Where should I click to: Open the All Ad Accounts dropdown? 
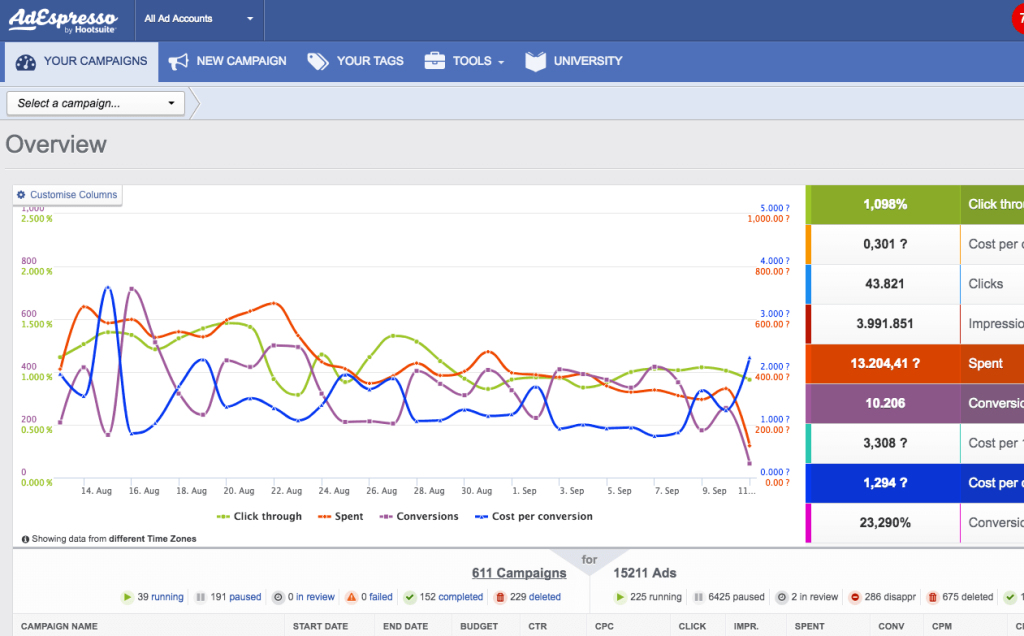(x=199, y=19)
